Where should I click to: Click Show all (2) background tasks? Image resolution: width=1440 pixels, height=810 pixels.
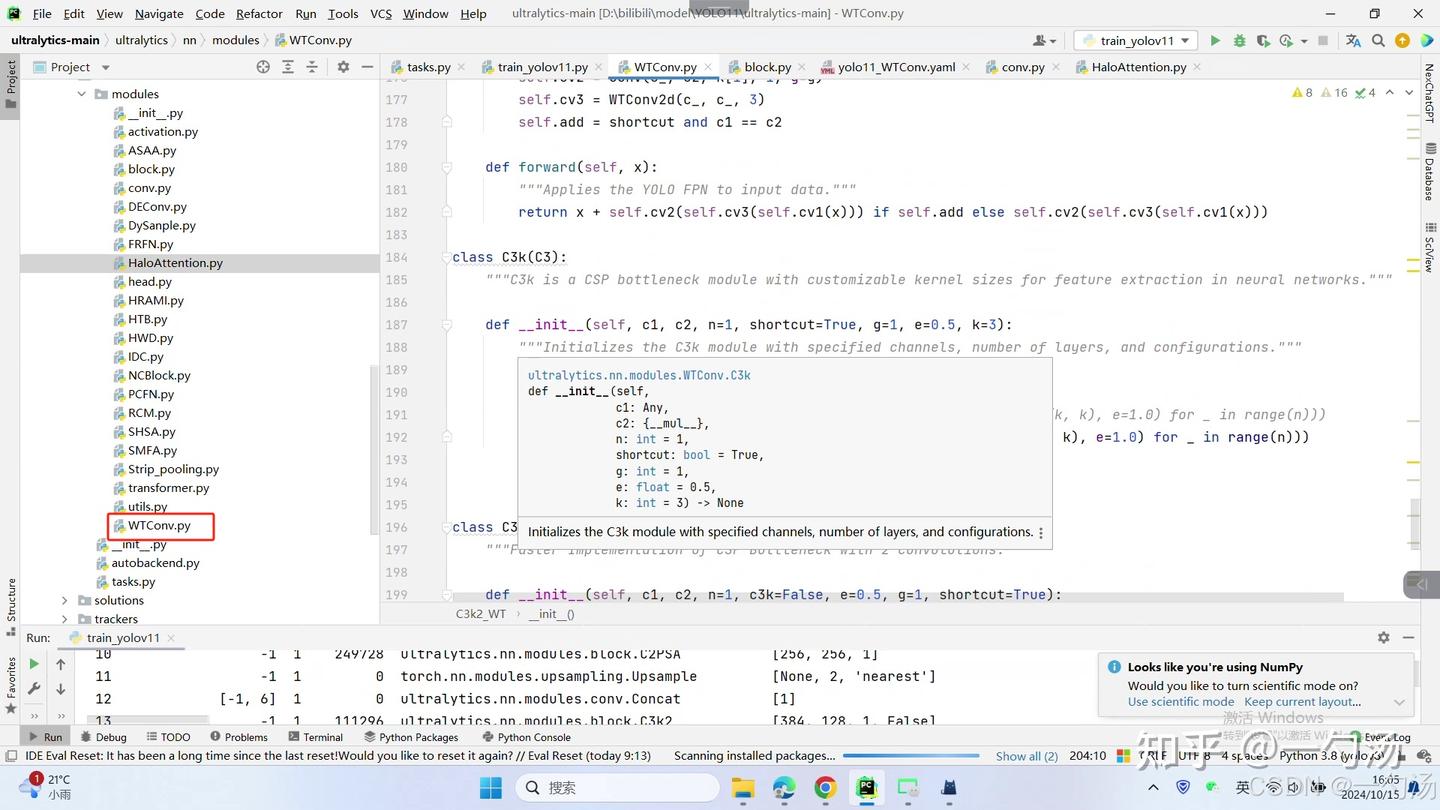(1026, 756)
